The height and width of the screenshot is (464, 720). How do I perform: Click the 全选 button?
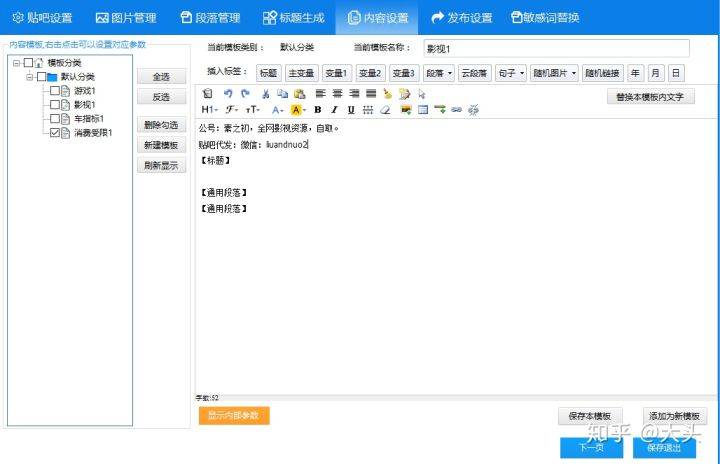[162, 77]
